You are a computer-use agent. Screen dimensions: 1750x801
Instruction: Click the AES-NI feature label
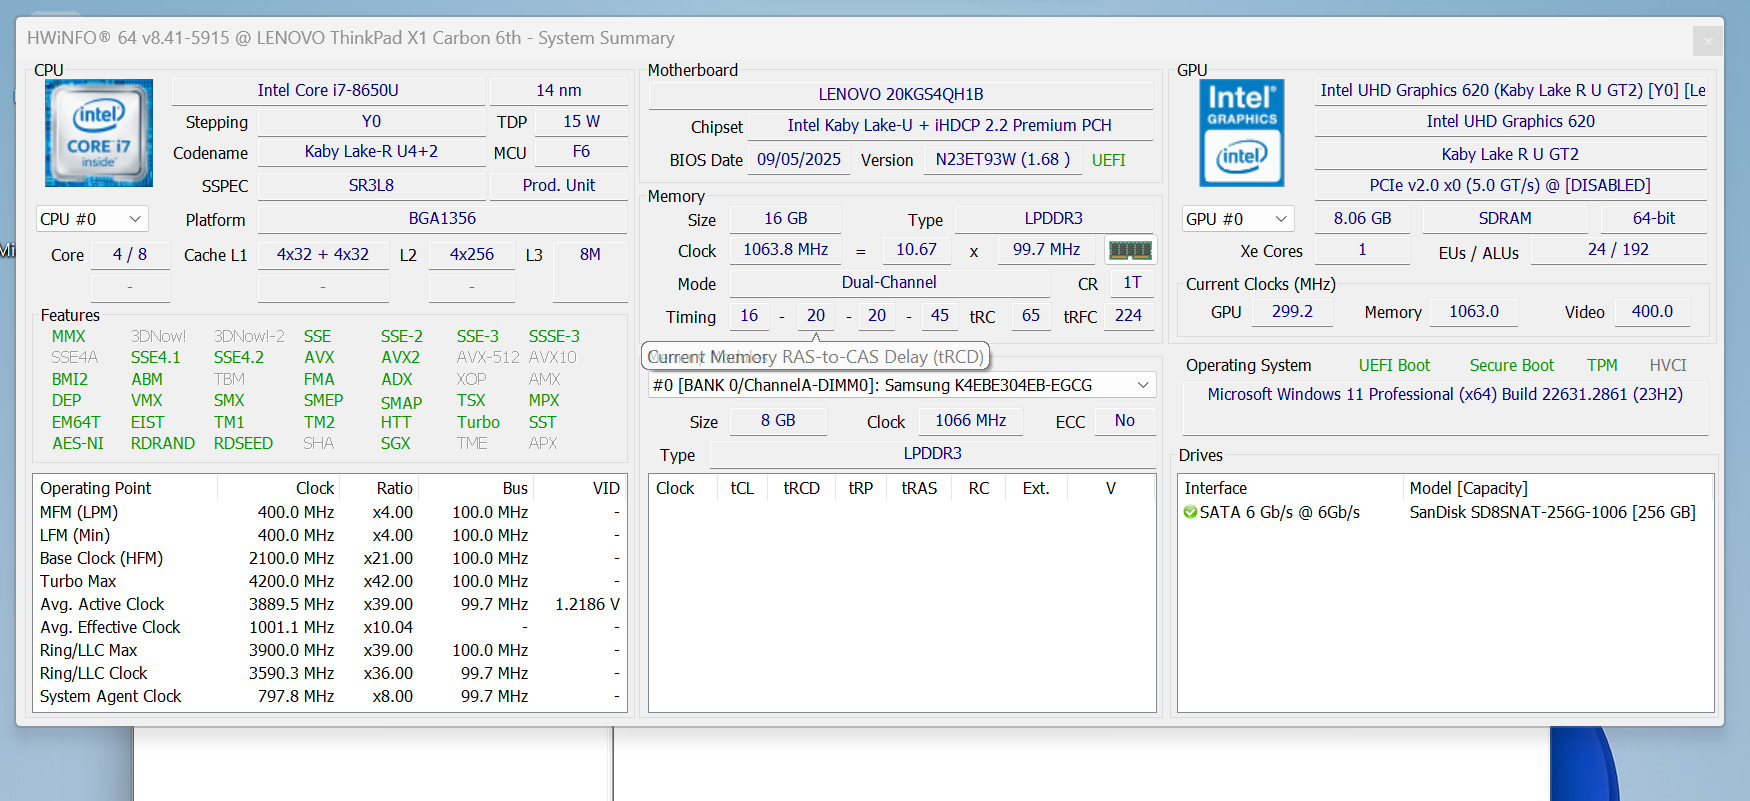point(78,443)
